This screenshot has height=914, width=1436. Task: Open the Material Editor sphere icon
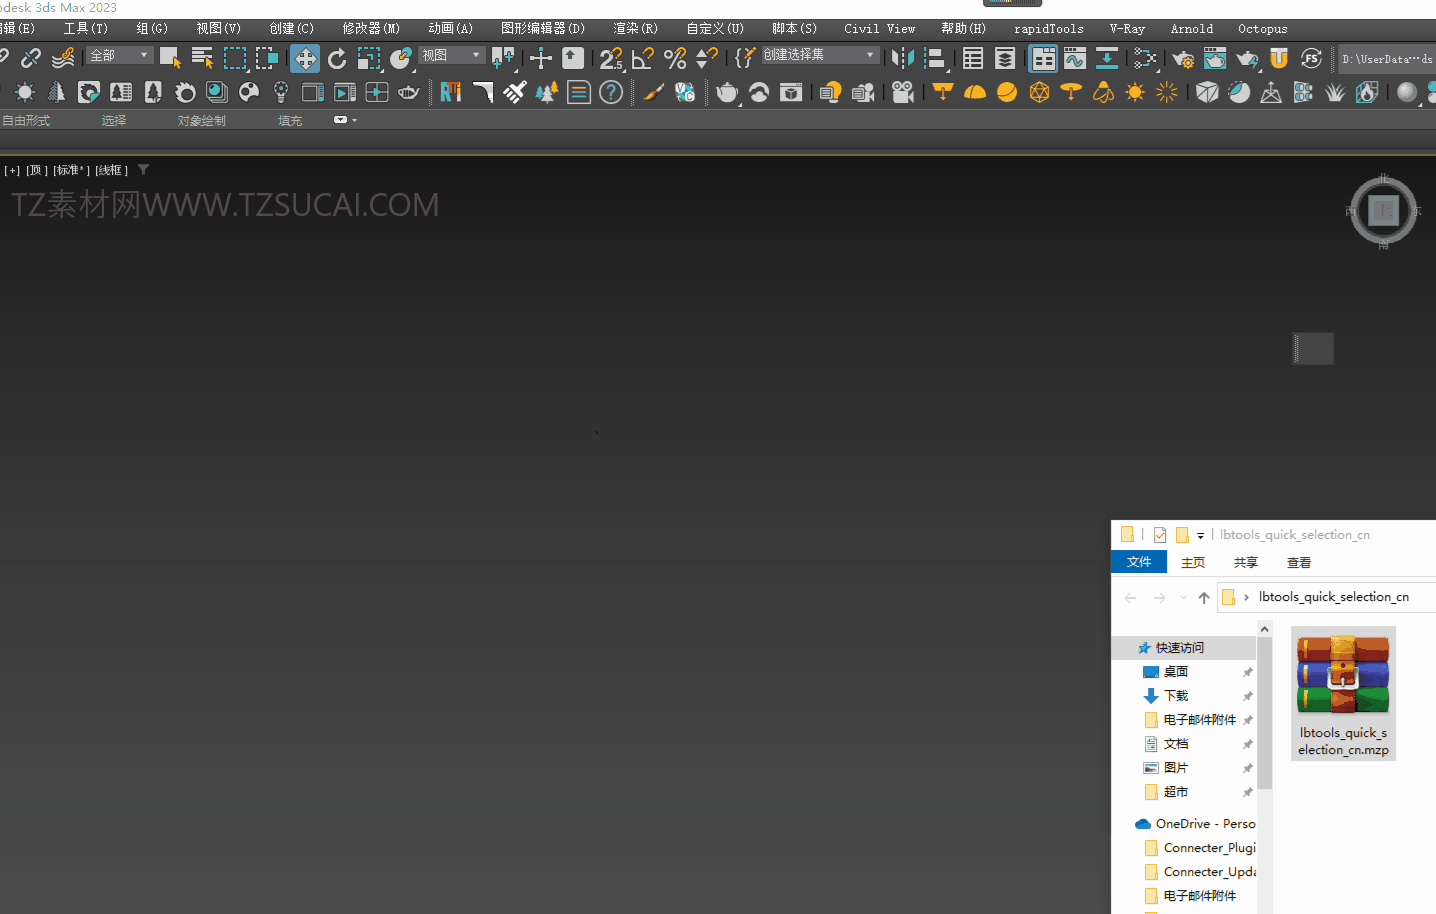[x=1407, y=93]
